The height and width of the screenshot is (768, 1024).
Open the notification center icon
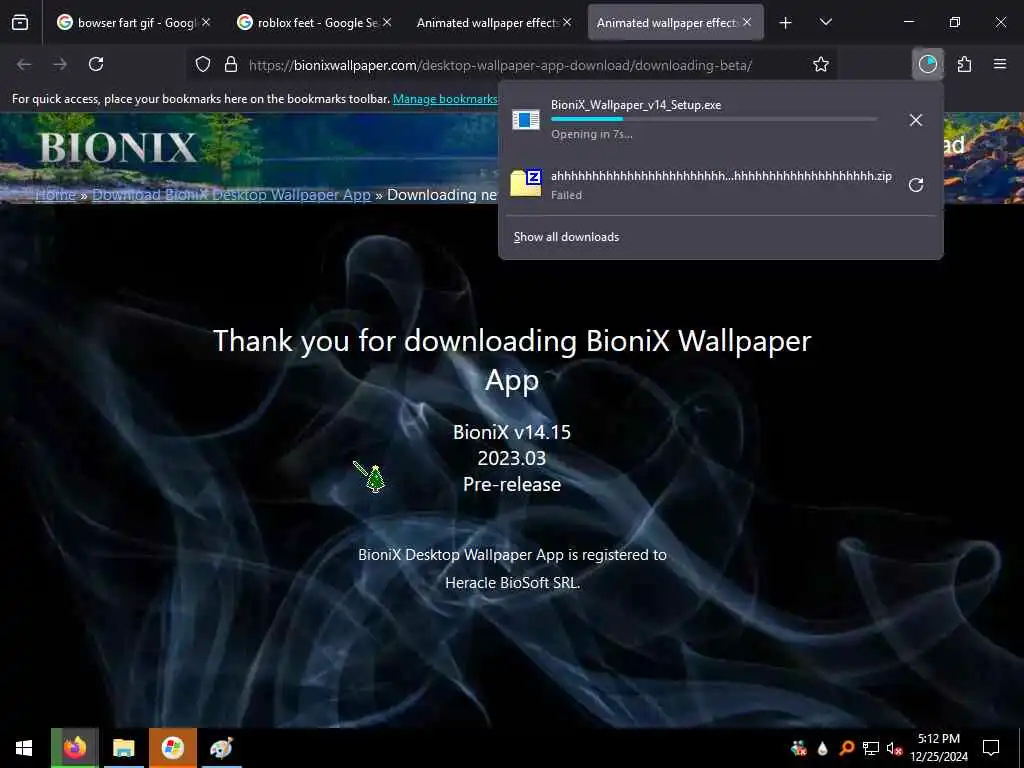tap(991, 748)
